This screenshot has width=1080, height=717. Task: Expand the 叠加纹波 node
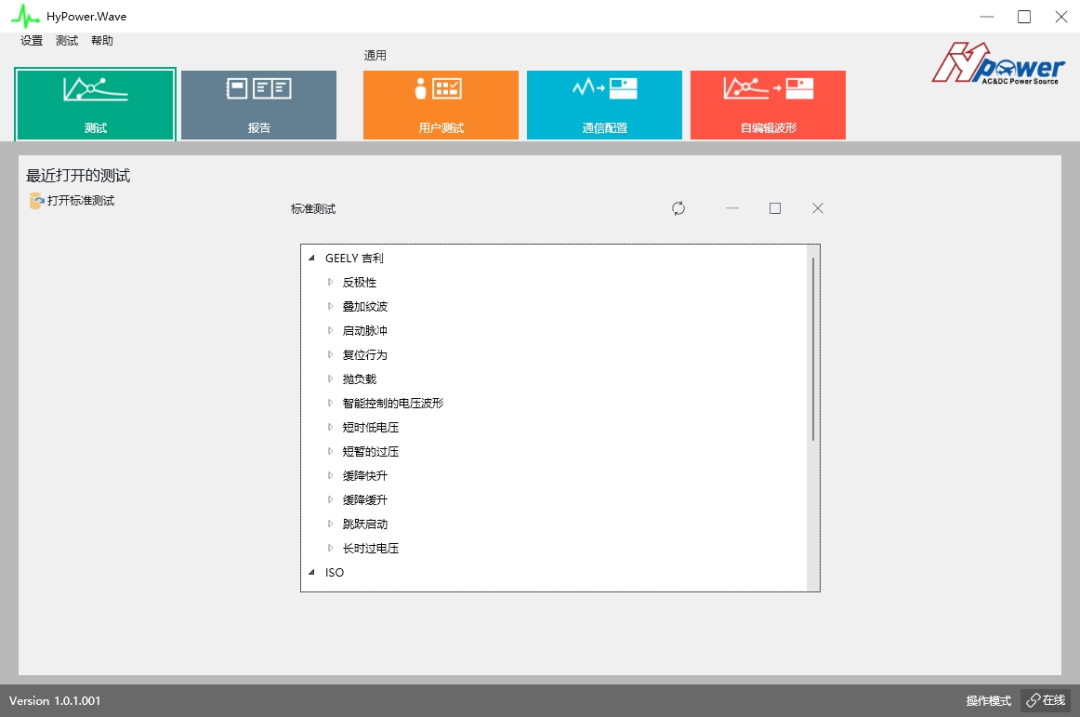pos(330,306)
